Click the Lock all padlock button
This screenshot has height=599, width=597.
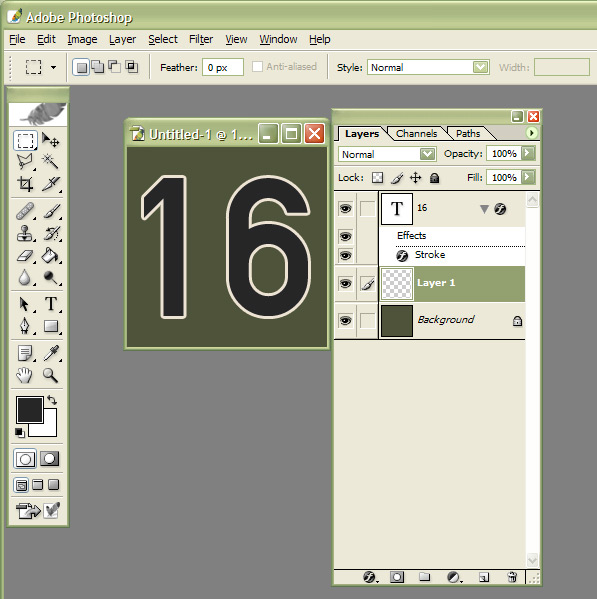coord(434,178)
